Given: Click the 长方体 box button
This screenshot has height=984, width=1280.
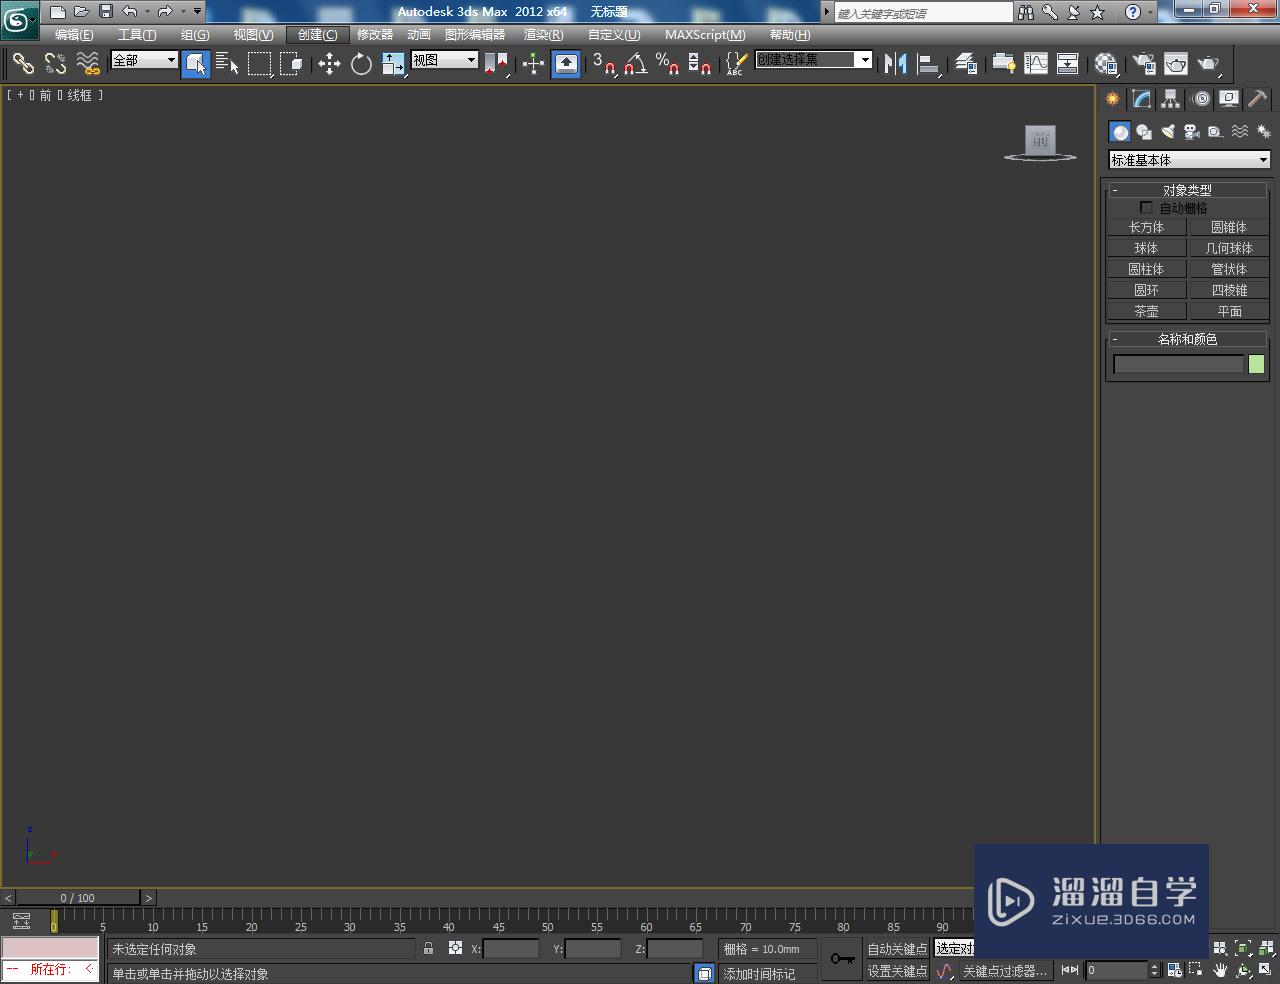Looking at the screenshot, I should [1146, 227].
